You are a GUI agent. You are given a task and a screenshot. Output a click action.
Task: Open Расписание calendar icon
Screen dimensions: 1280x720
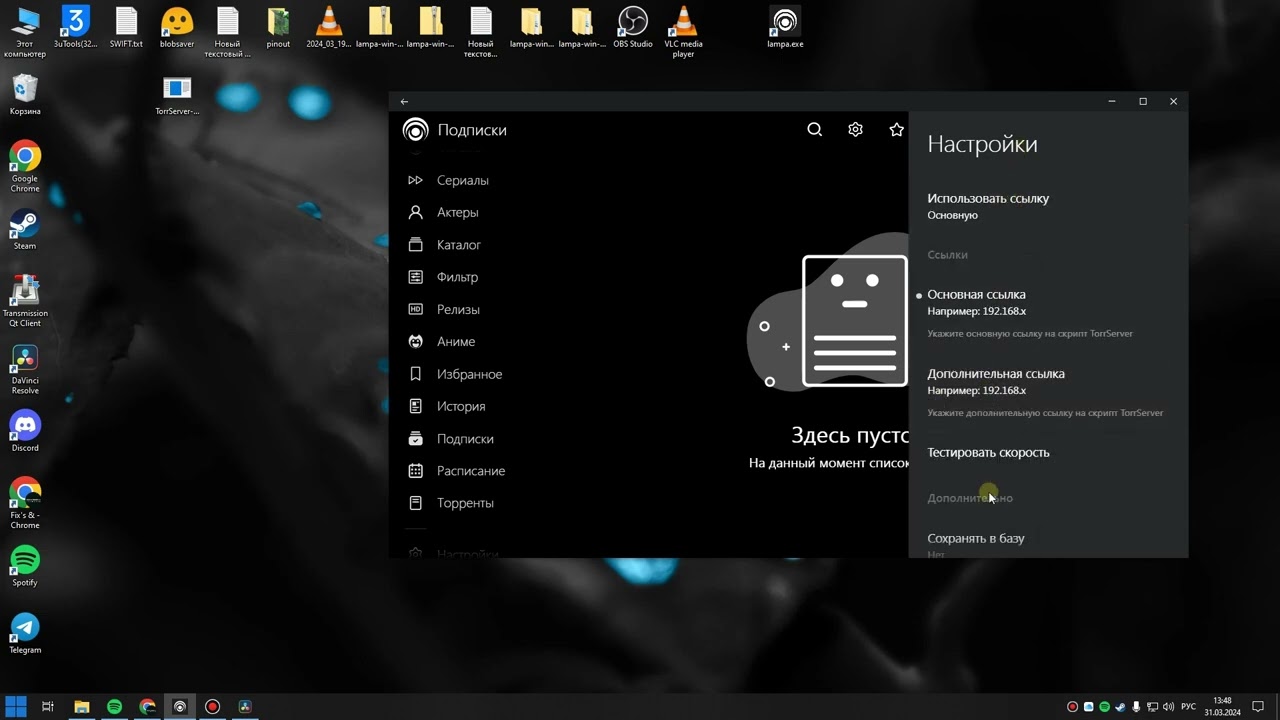[x=415, y=471]
